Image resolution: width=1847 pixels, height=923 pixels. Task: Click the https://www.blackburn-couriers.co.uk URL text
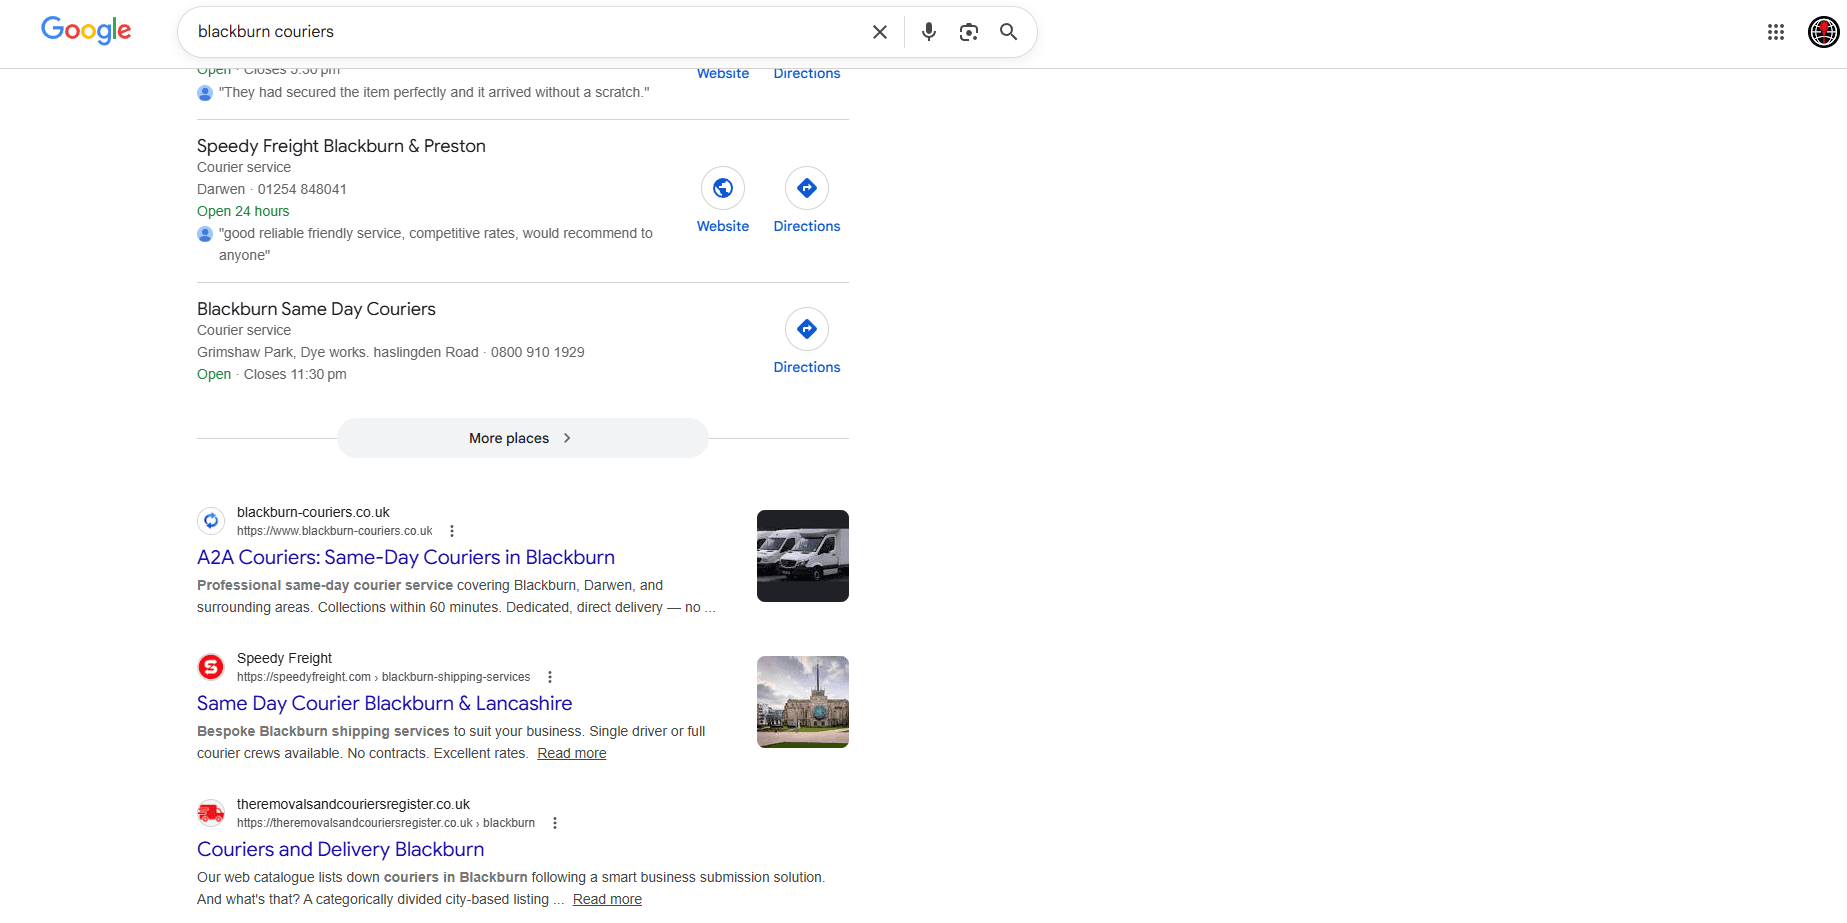click(335, 531)
